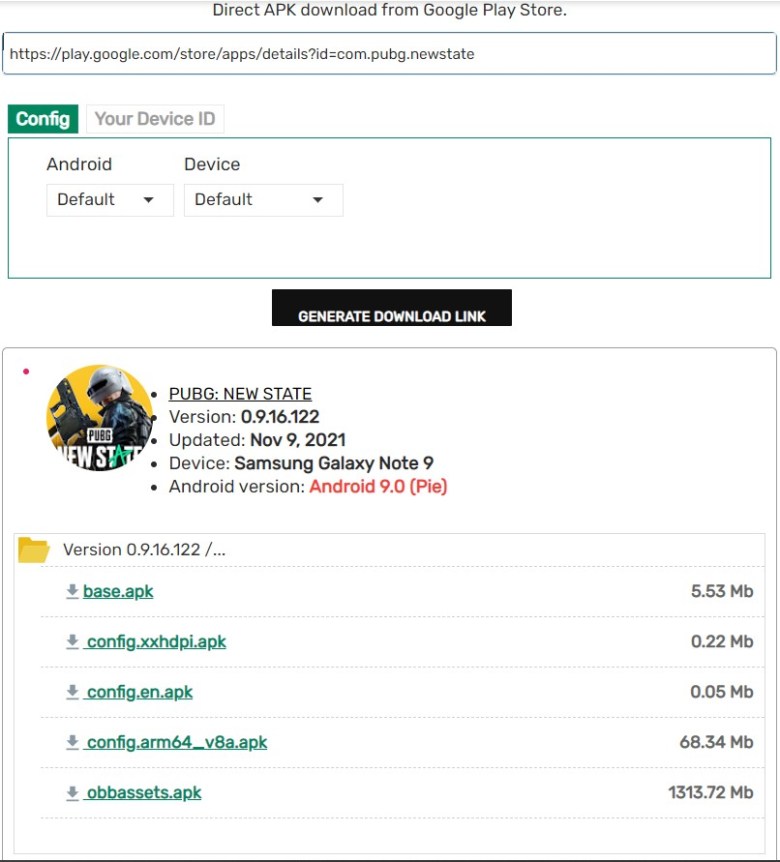The image size is (780, 862).
Task: Click the PUBG New State app icon
Action: (99, 417)
